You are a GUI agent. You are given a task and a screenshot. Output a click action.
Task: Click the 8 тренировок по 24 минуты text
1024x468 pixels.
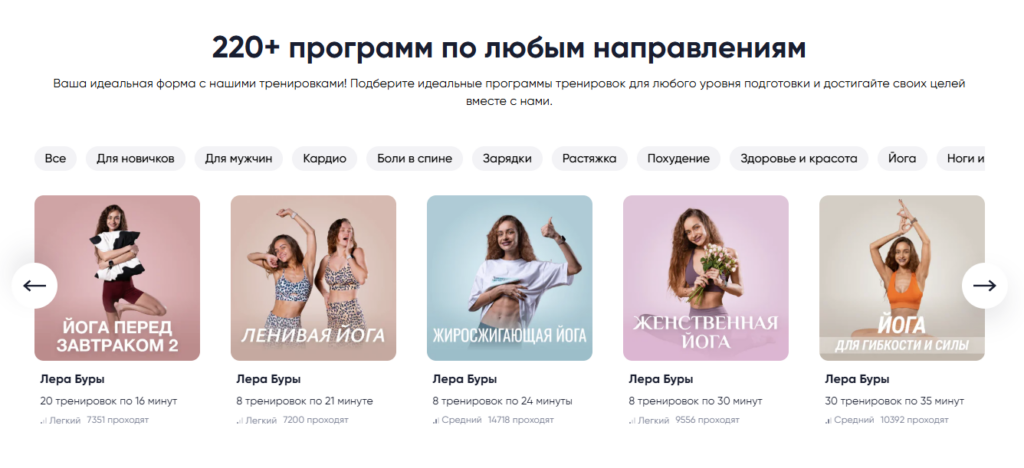coord(502,401)
